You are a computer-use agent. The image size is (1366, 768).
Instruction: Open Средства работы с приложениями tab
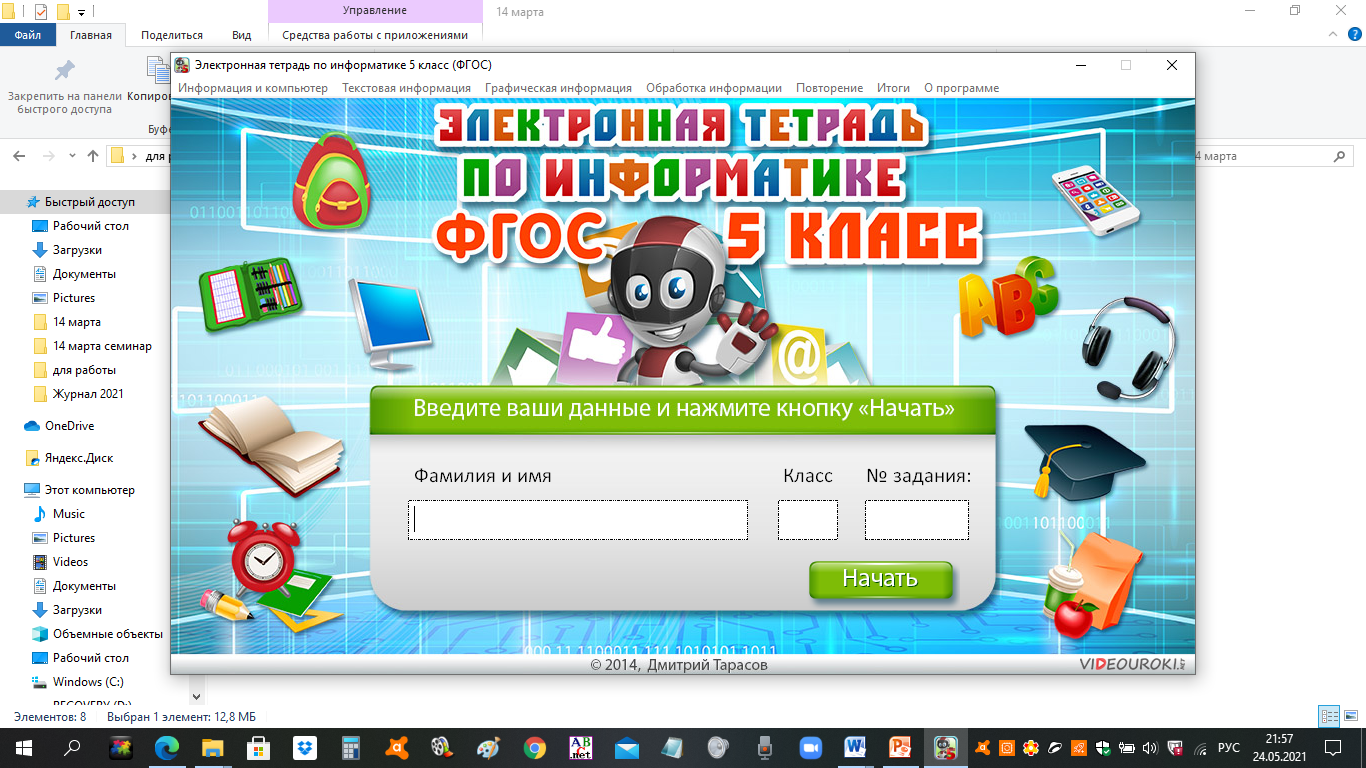click(375, 35)
